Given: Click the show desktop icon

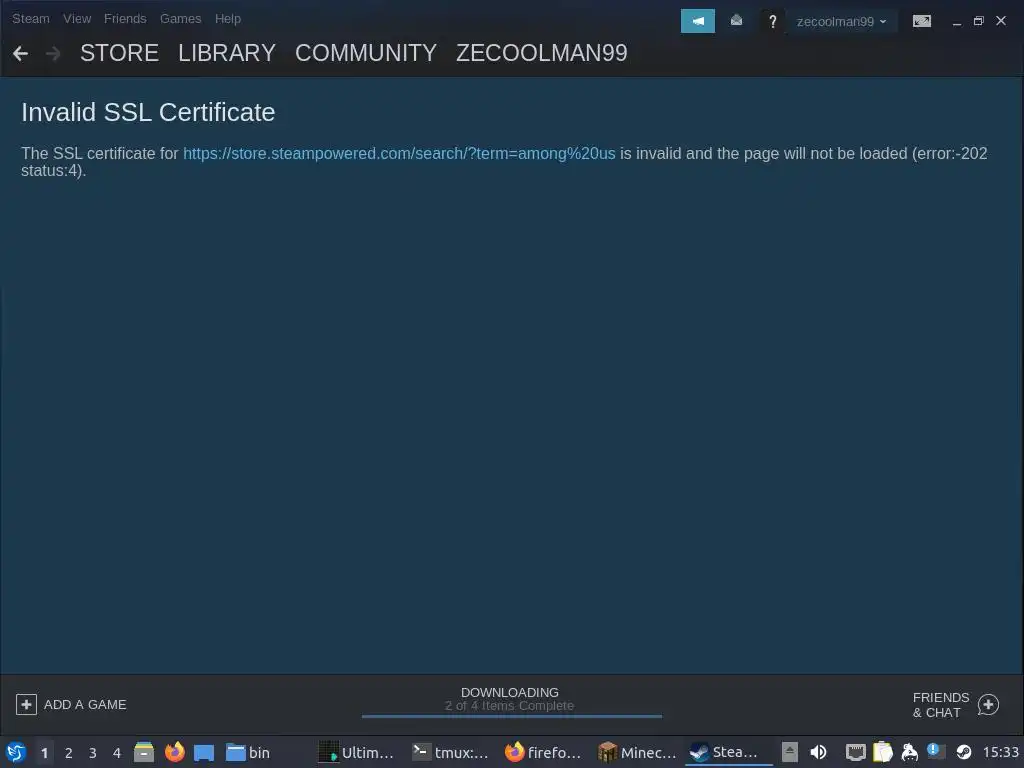Looking at the screenshot, I should tap(204, 752).
